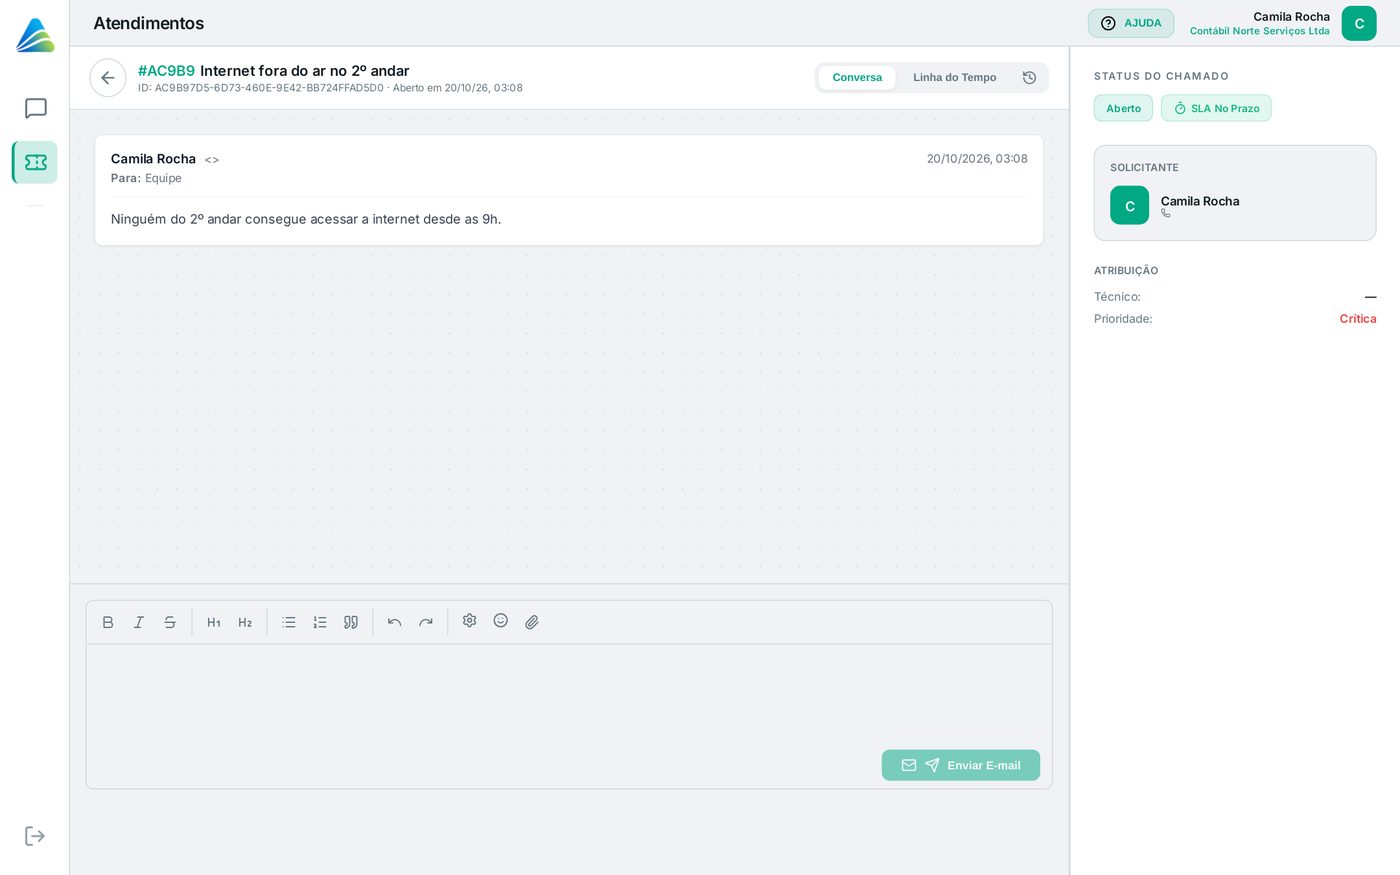Click Contábil Norte Serviços Ltda text
Screen dimensions: 1400x875
coord(1260,31)
